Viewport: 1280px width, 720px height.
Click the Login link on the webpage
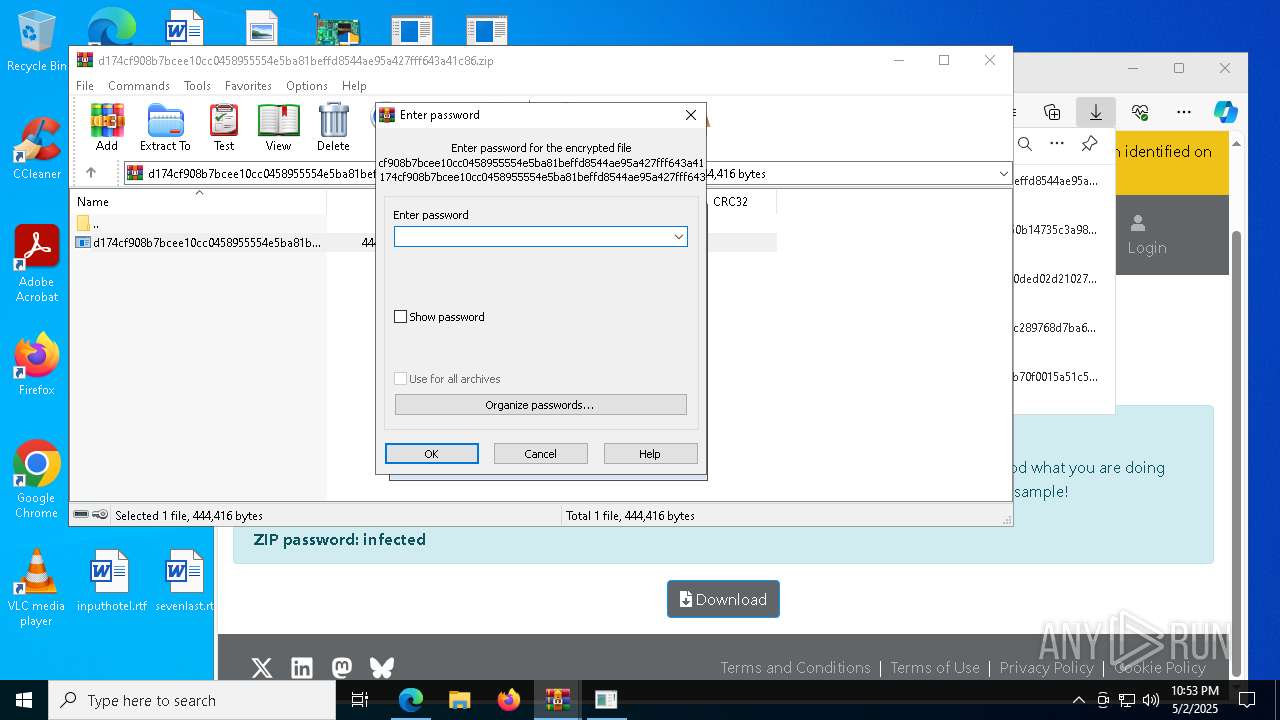[x=1147, y=235]
